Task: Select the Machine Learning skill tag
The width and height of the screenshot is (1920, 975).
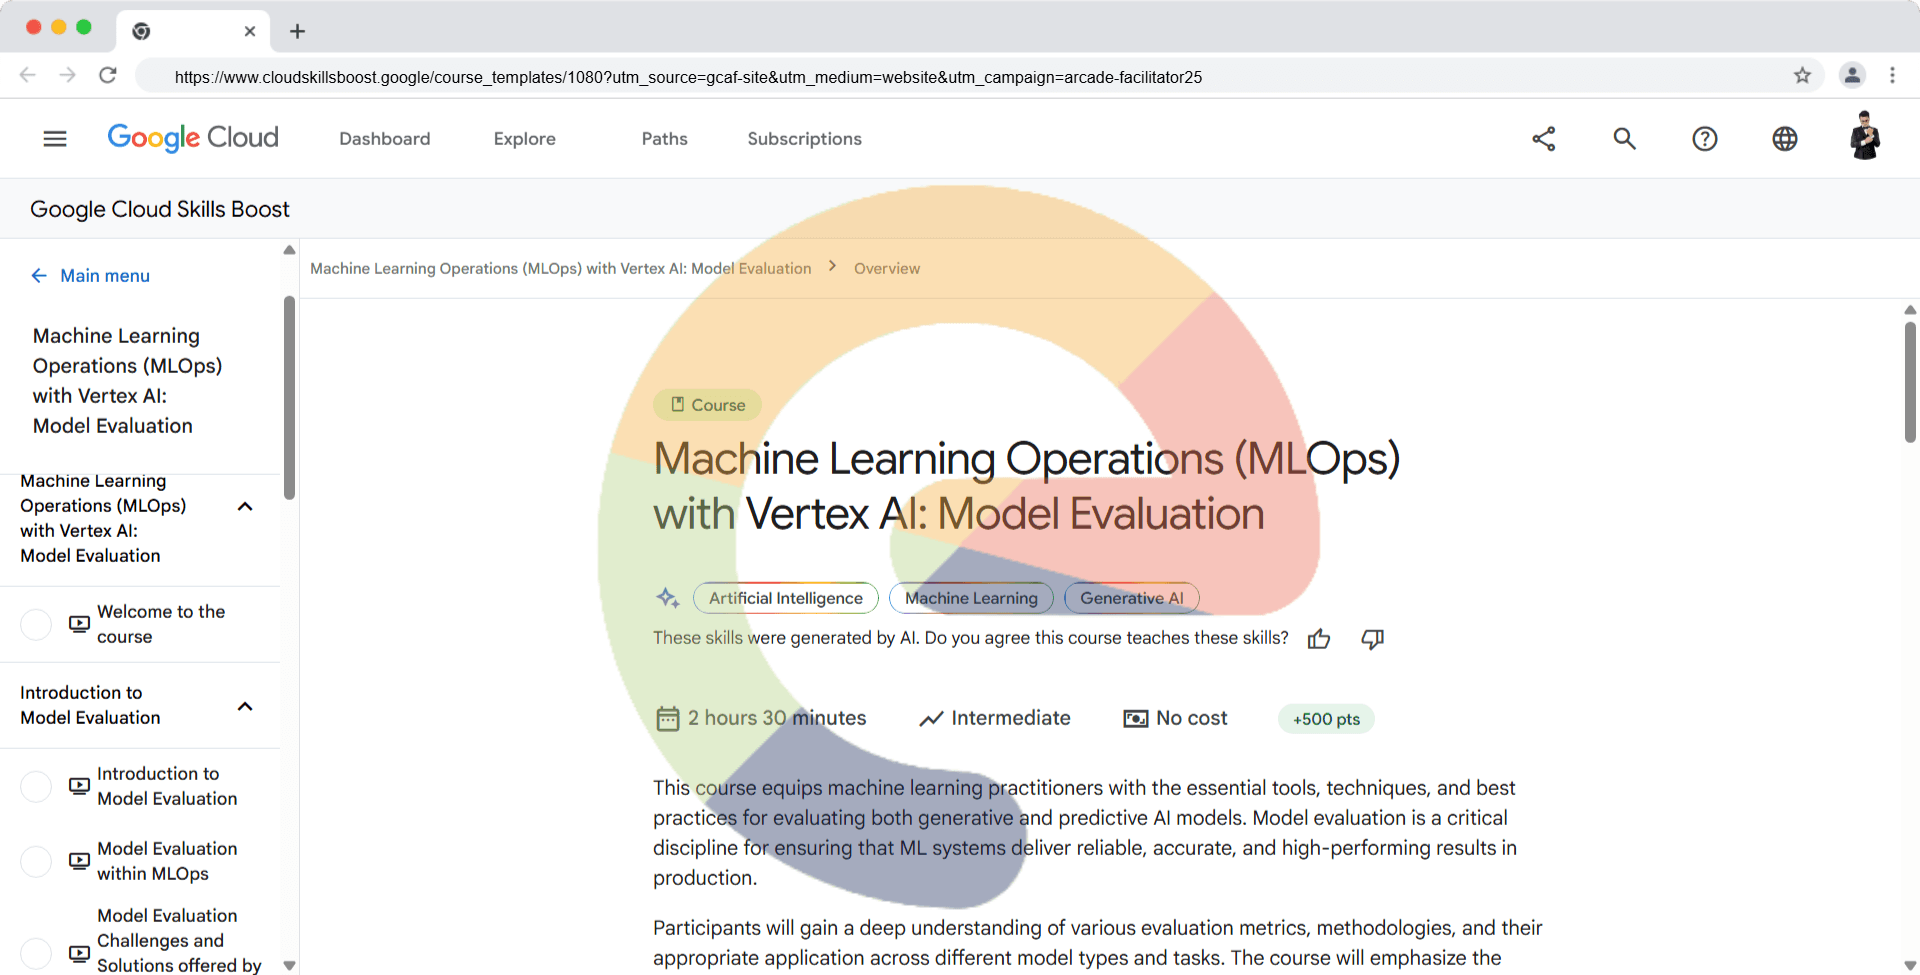Action: (x=971, y=598)
